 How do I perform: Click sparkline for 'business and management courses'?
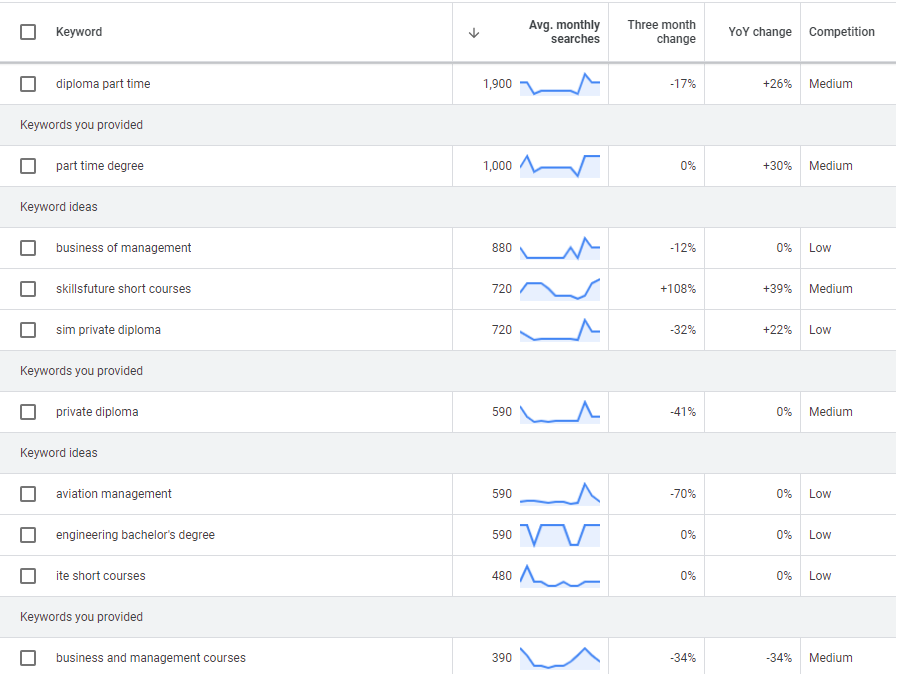[560, 657]
